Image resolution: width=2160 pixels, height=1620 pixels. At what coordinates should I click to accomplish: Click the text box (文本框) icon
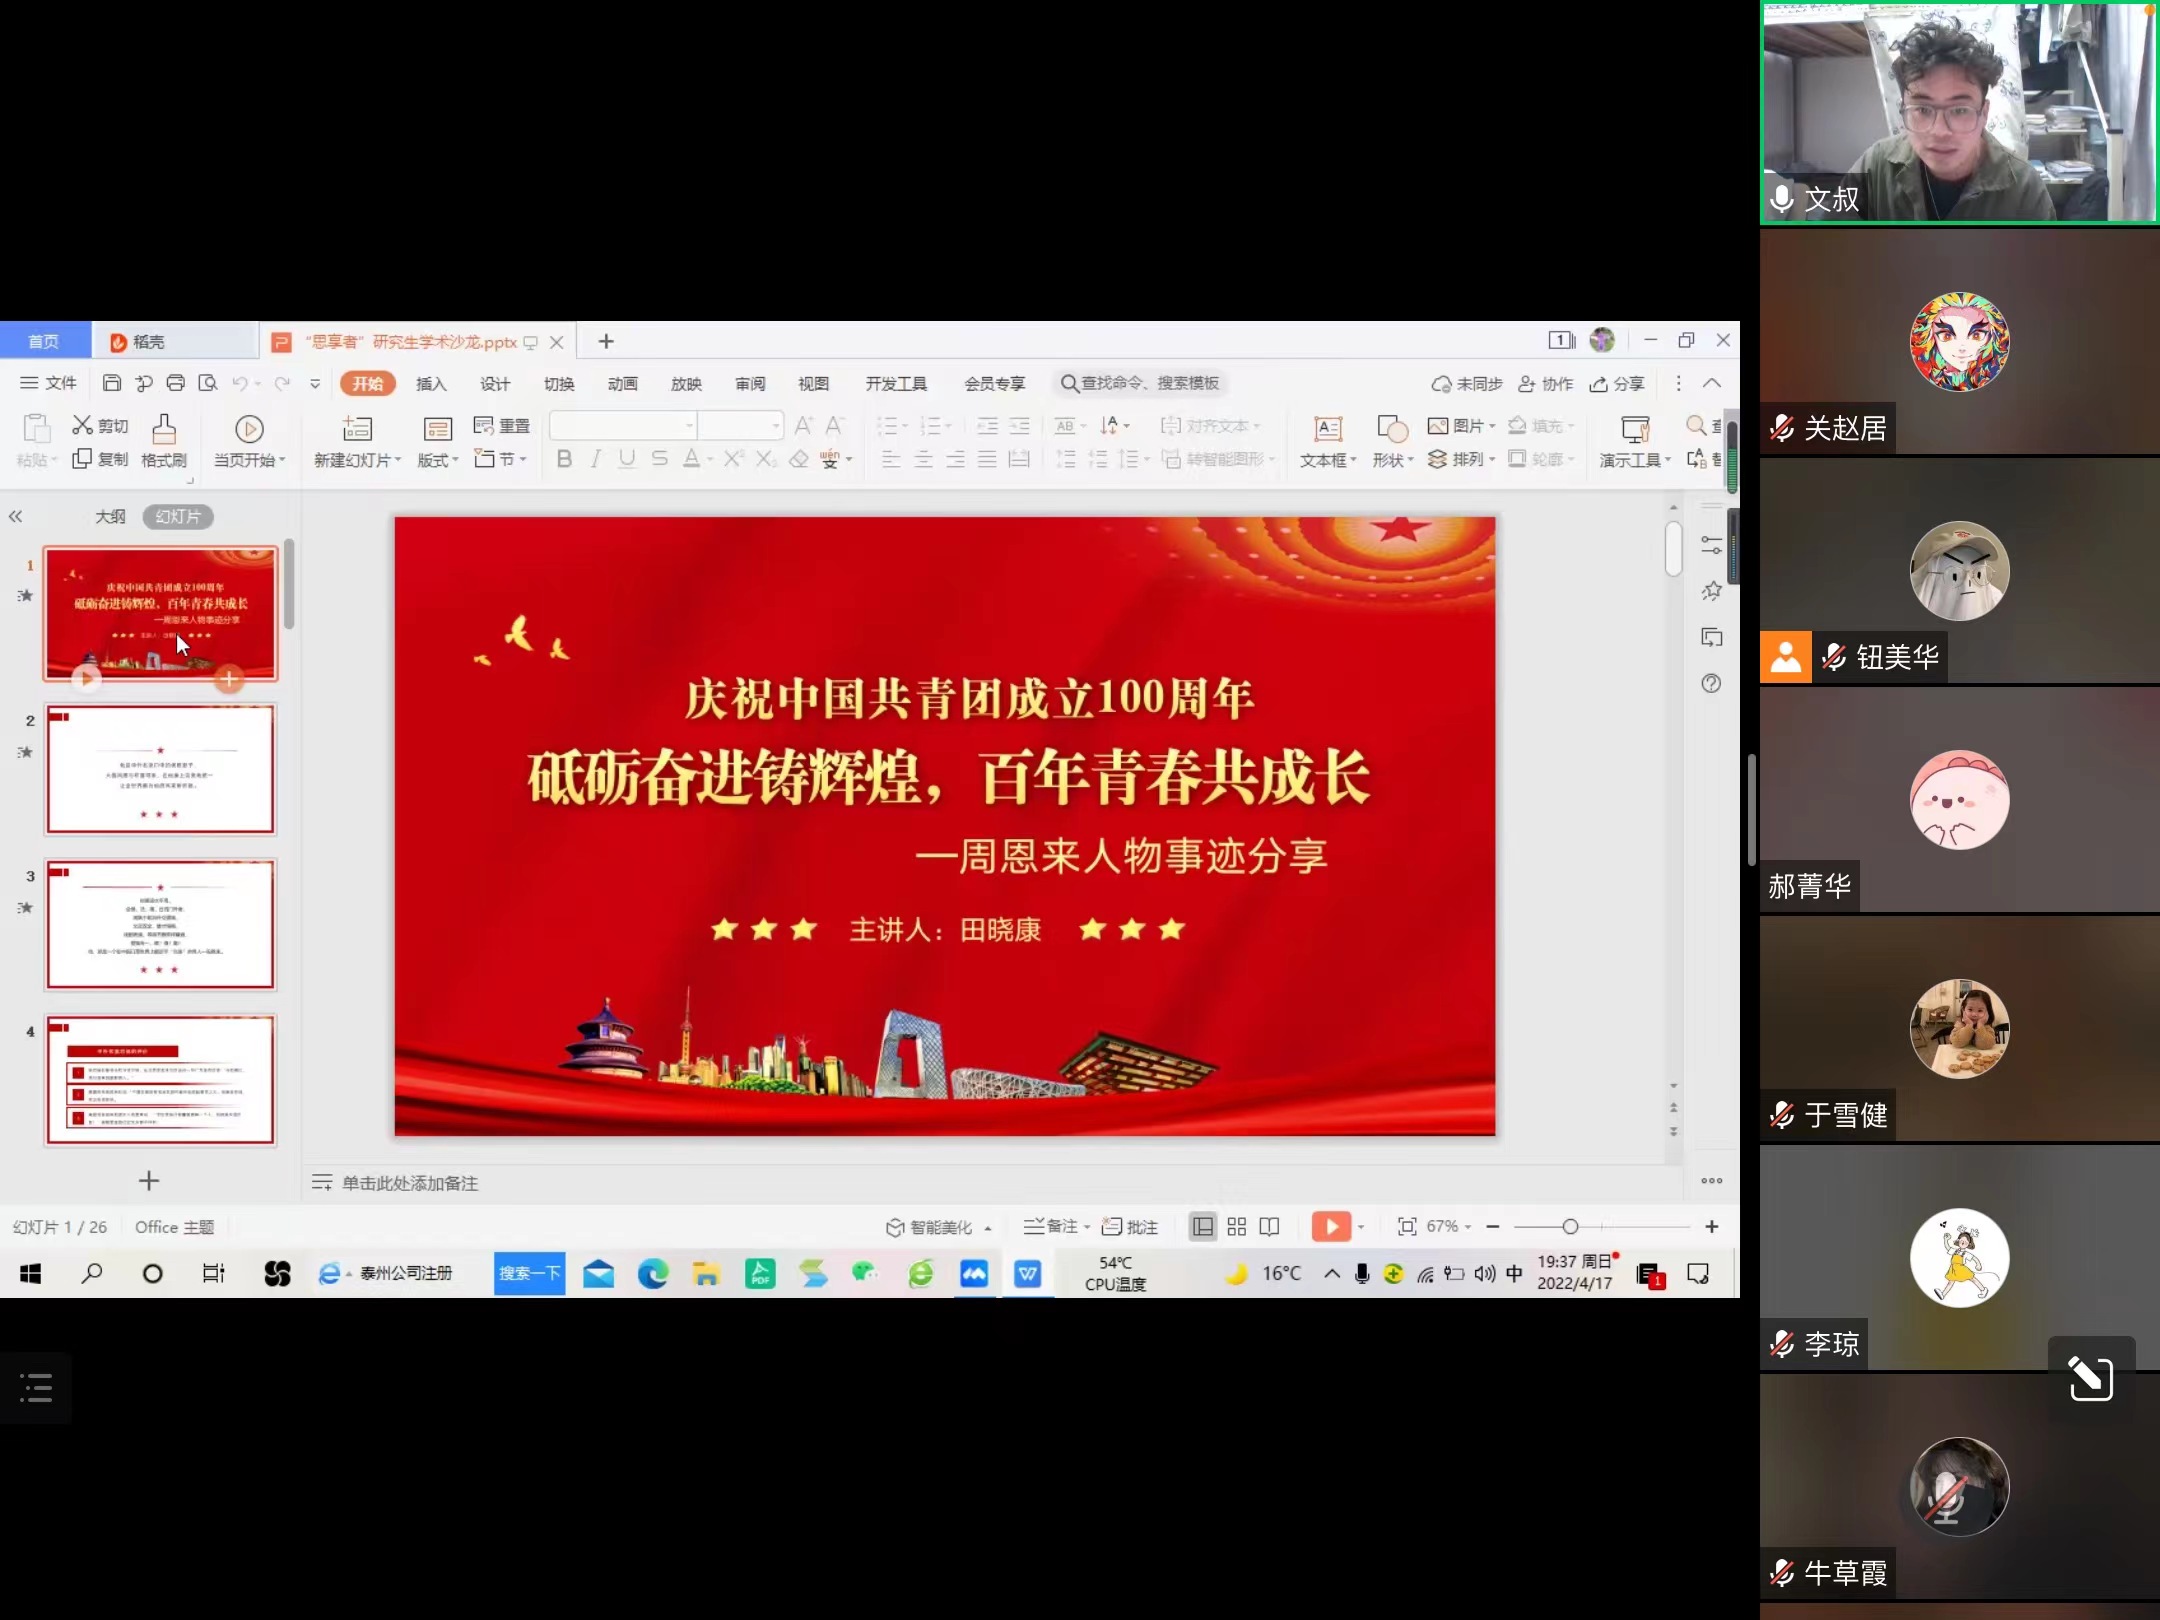coord(1327,430)
